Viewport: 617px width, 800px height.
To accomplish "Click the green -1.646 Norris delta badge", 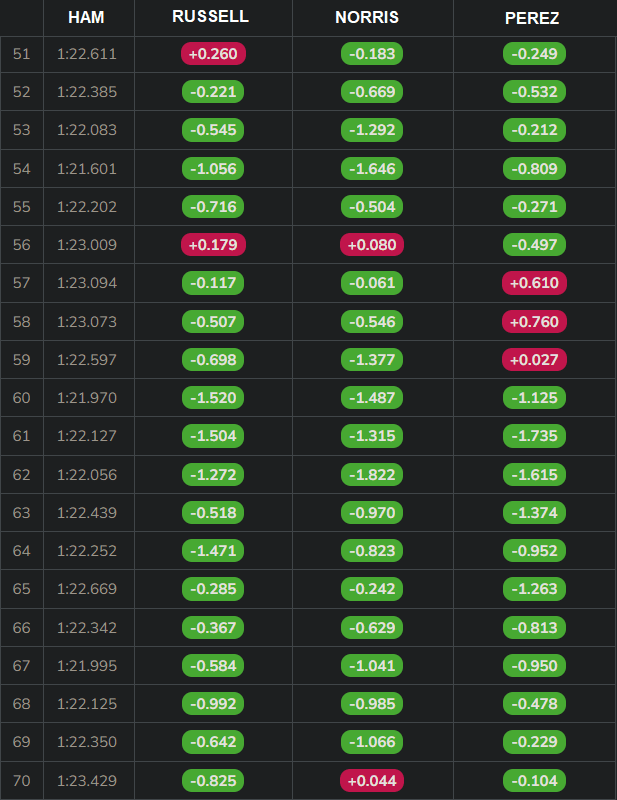I will coord(372,169).
